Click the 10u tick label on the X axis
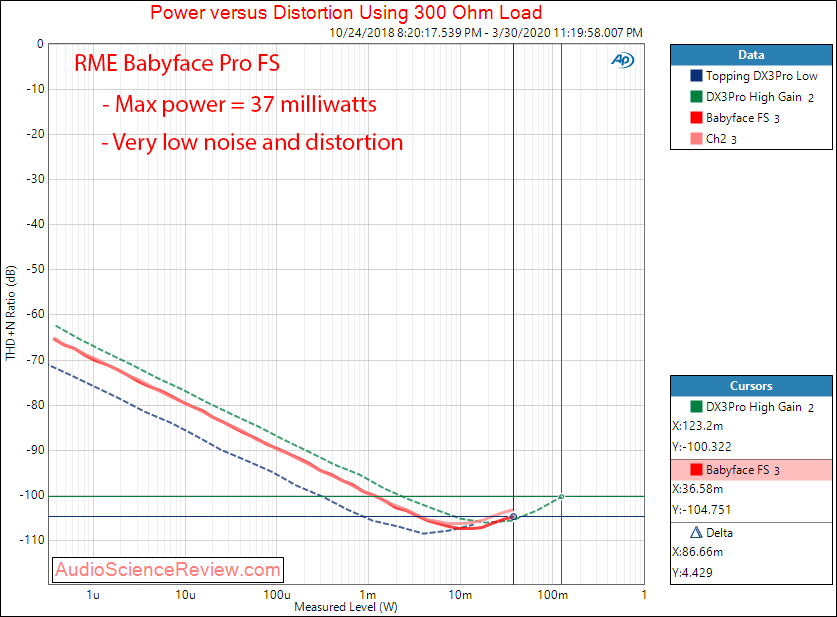Viewport: 837px width, 617px height. pos(185,595)
